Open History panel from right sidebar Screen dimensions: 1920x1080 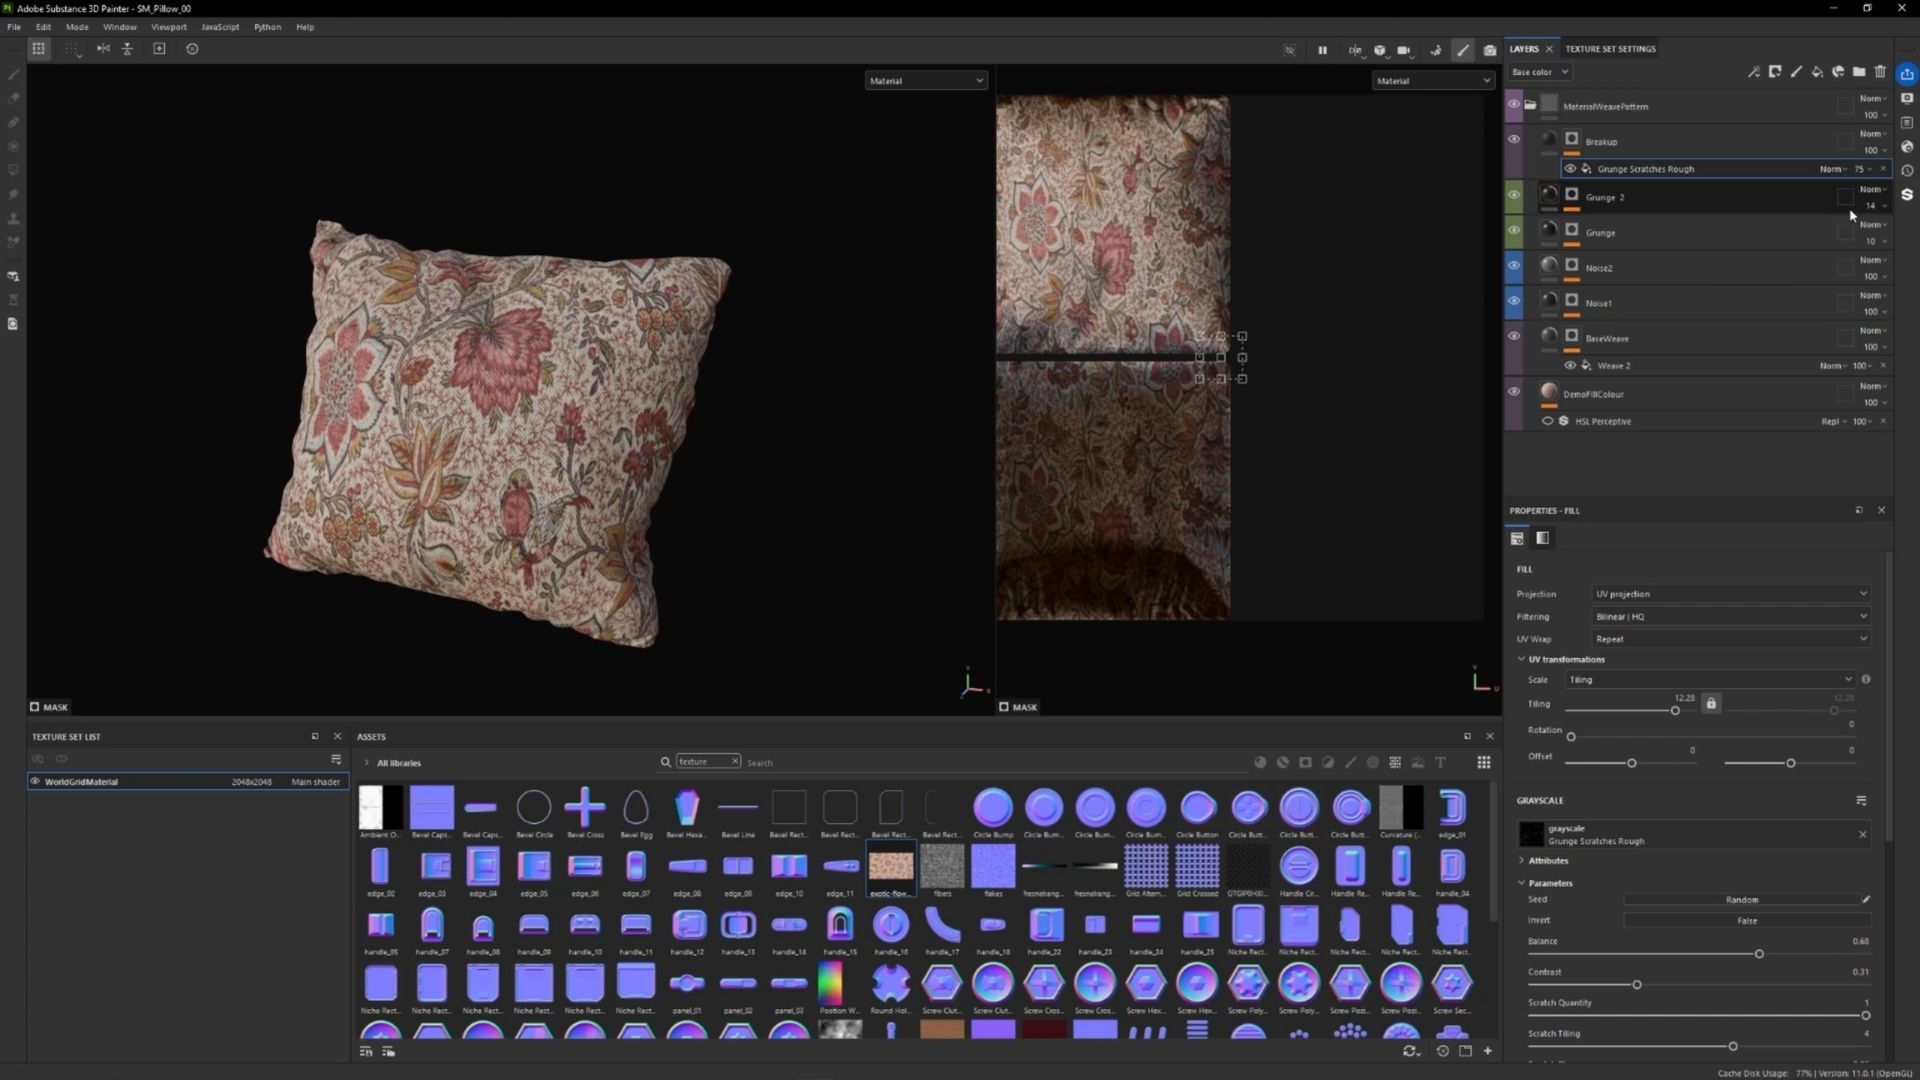[1907, 170]
